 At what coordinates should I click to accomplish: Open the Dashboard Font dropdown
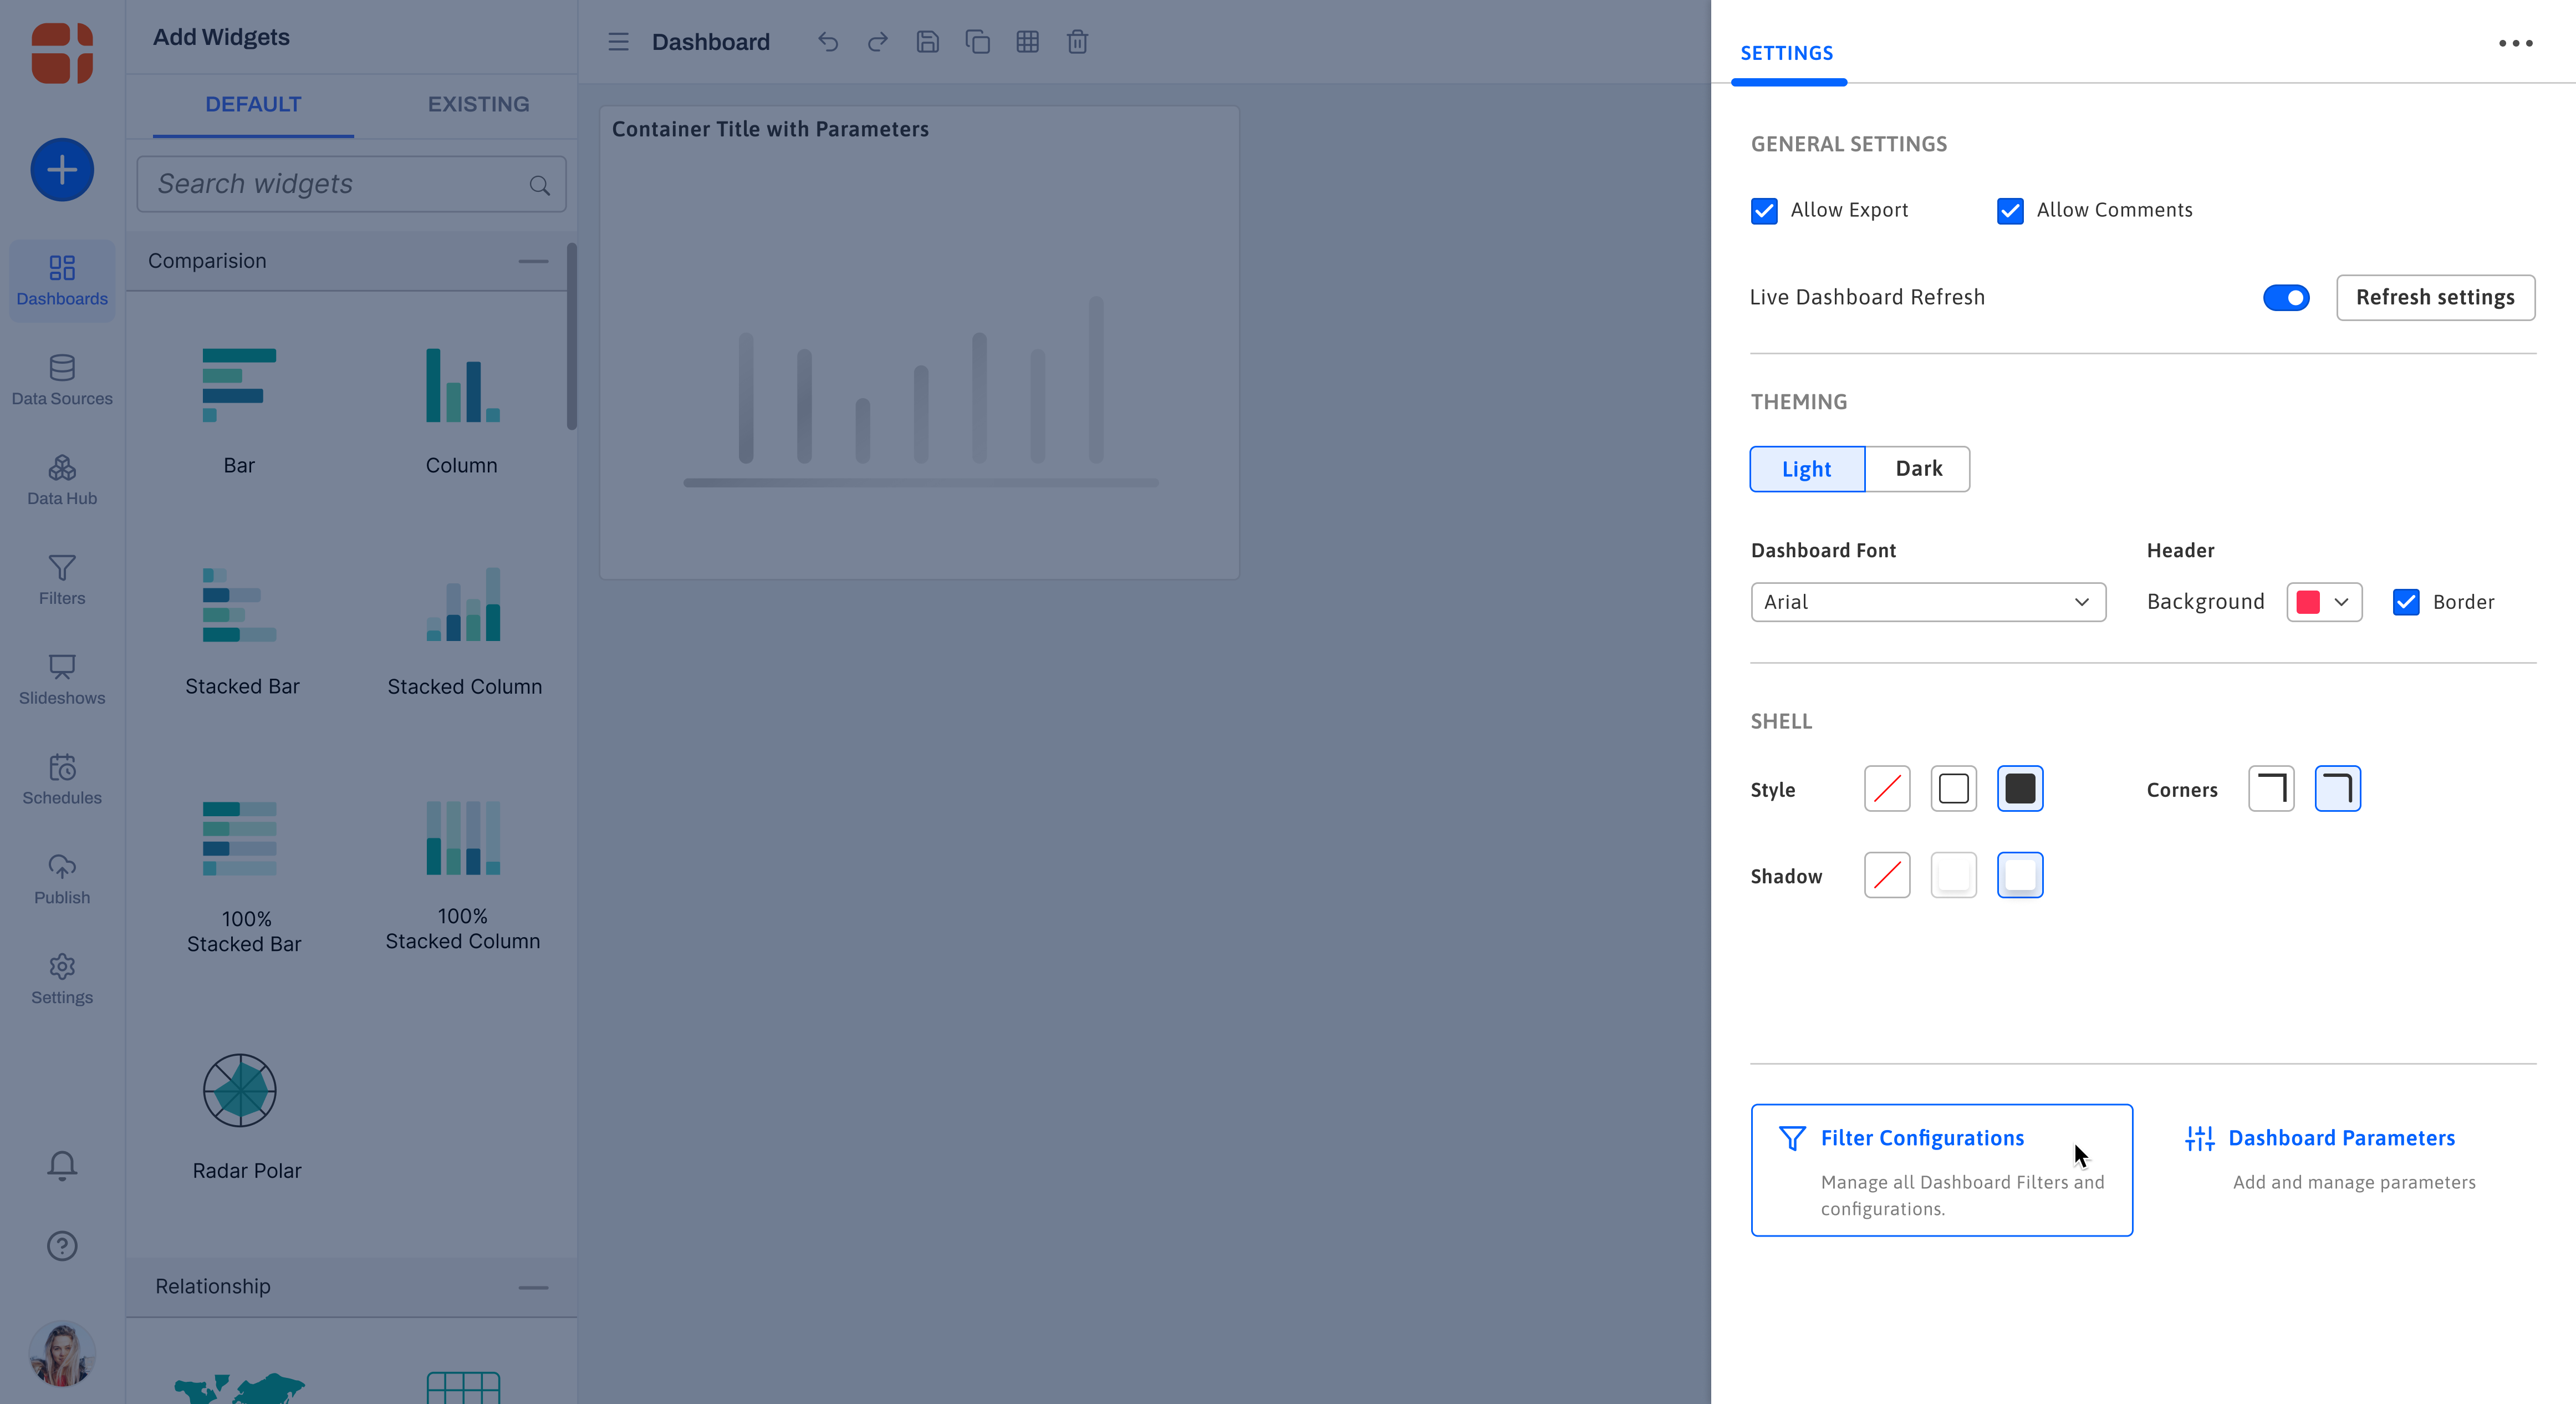pyautogui.click(x=1928, y=602)
